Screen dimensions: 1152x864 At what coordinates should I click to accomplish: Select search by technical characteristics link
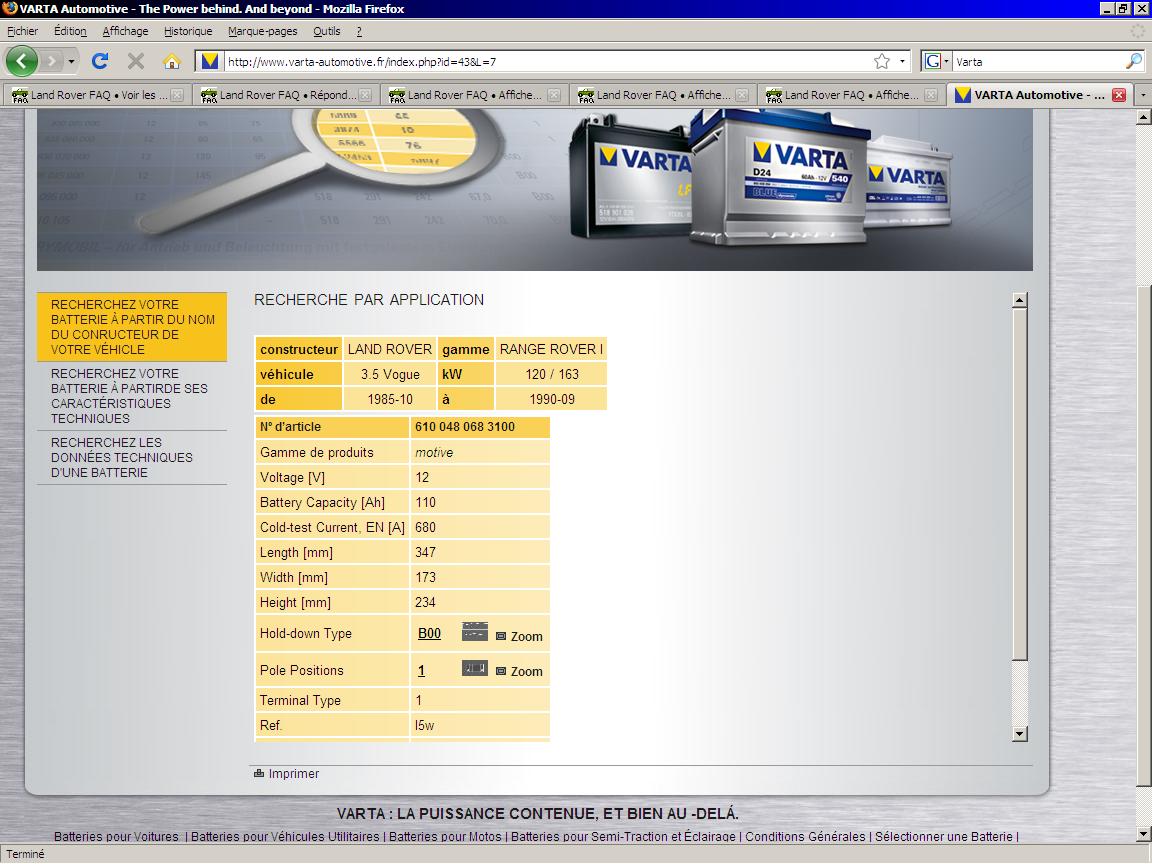coord(130,396)
